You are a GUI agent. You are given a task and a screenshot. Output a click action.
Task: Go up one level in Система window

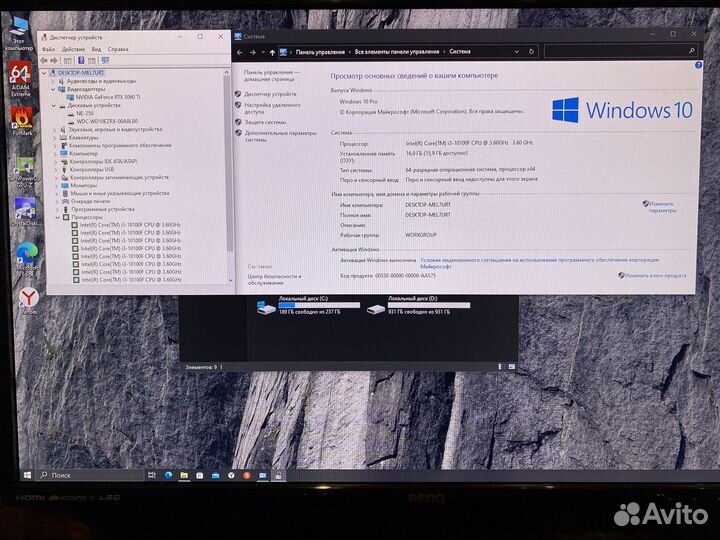[x=272, y=52]
